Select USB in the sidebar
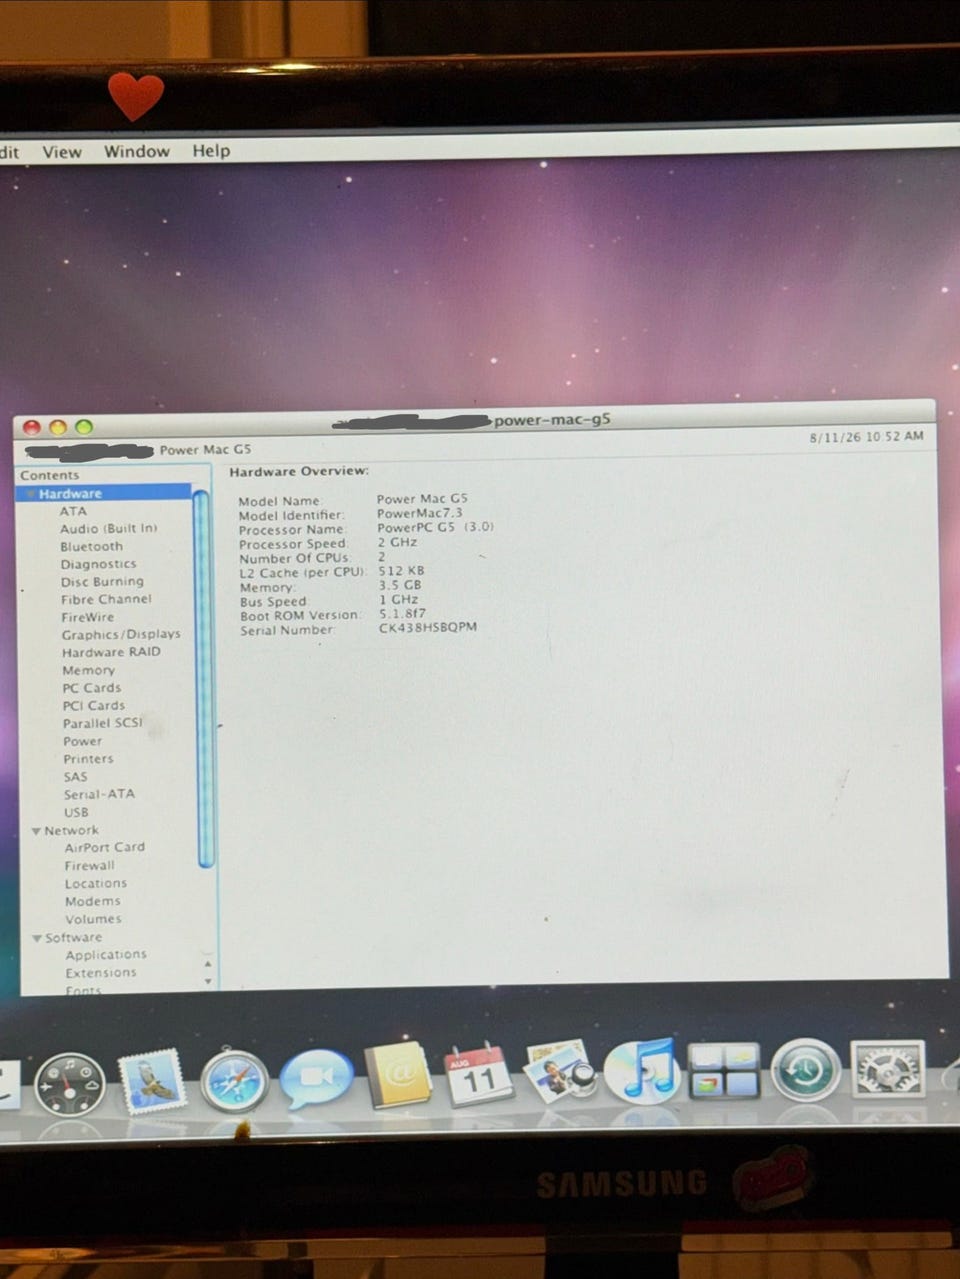The width and height of the screenshot is (960, 1279). click(x=77, y=812)
